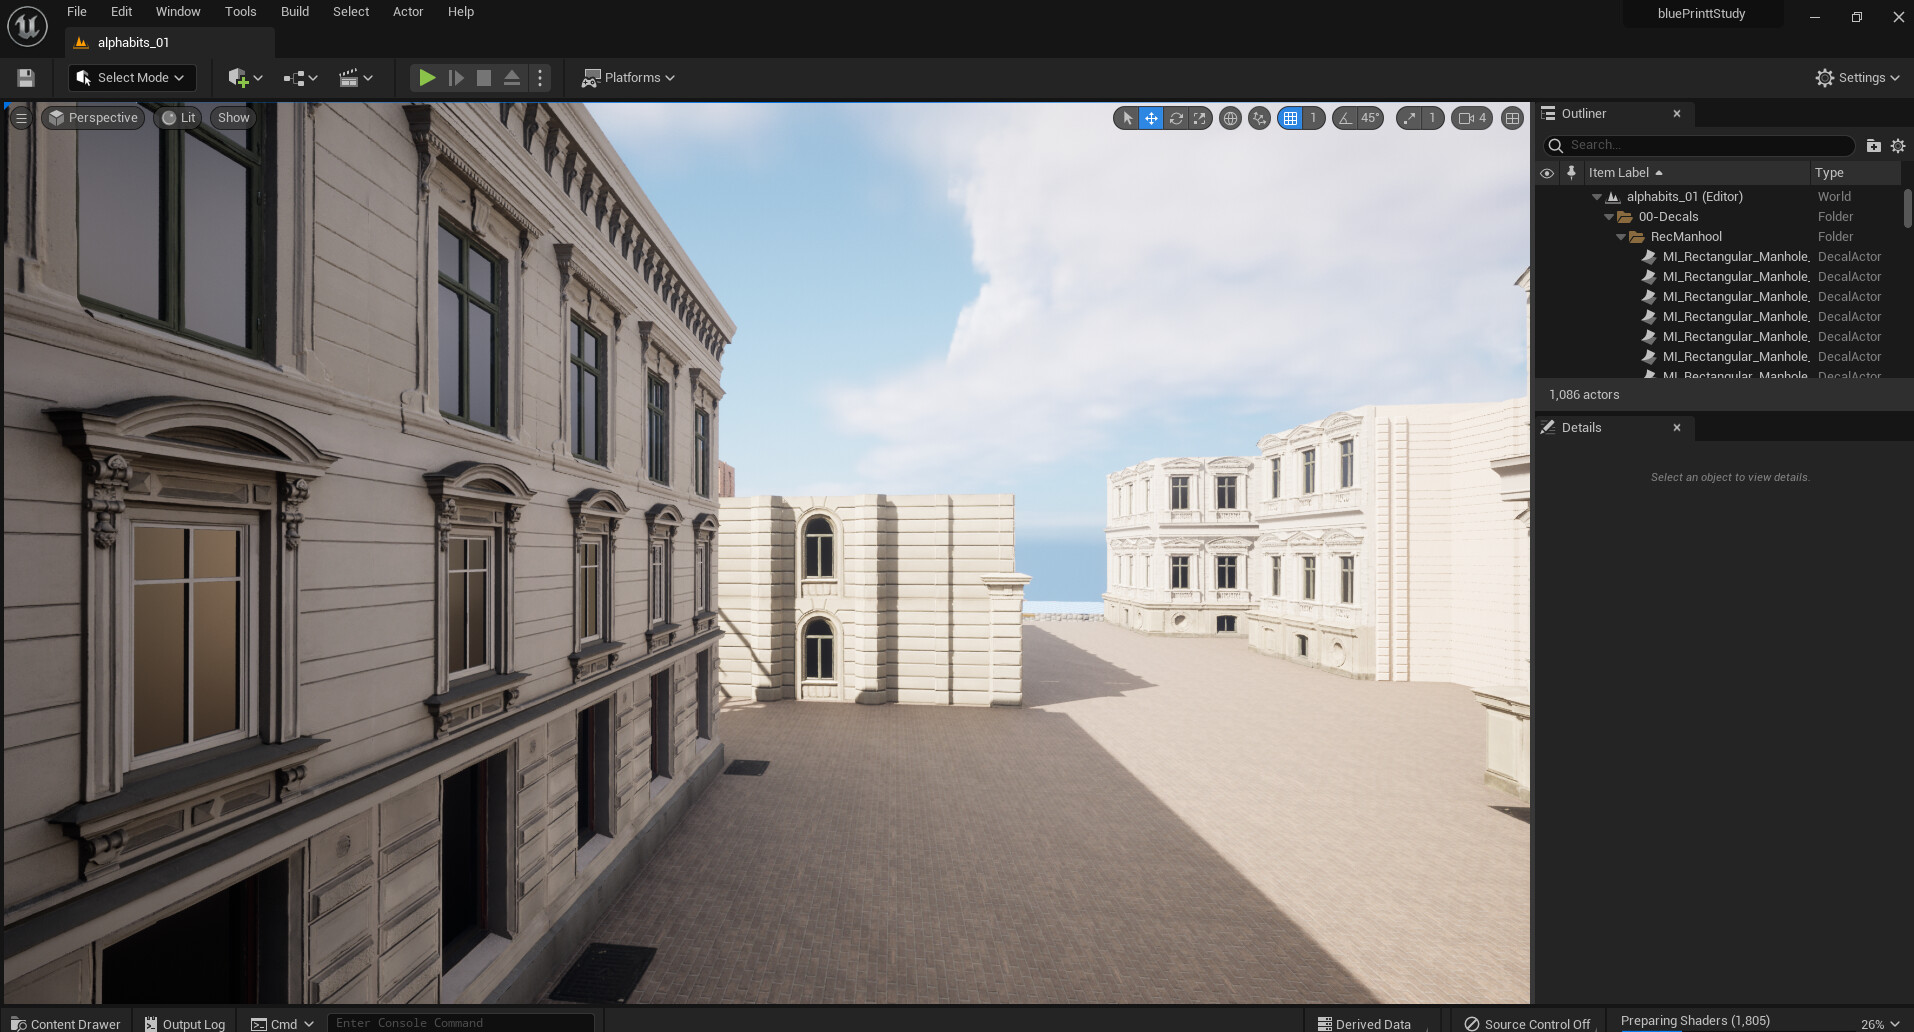Open the Platforms menu in toolbar
1914x1032 pixels.
pyautogui.click(x=627, y=77)
